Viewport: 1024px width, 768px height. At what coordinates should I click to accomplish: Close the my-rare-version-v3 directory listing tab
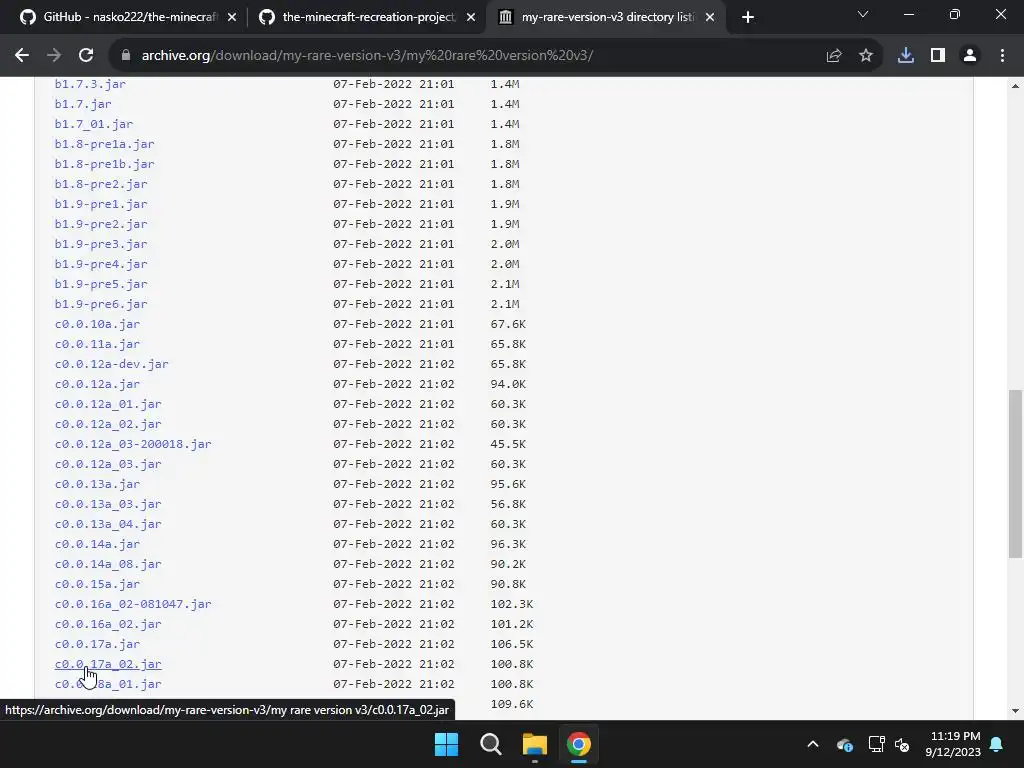coord(710,18)
